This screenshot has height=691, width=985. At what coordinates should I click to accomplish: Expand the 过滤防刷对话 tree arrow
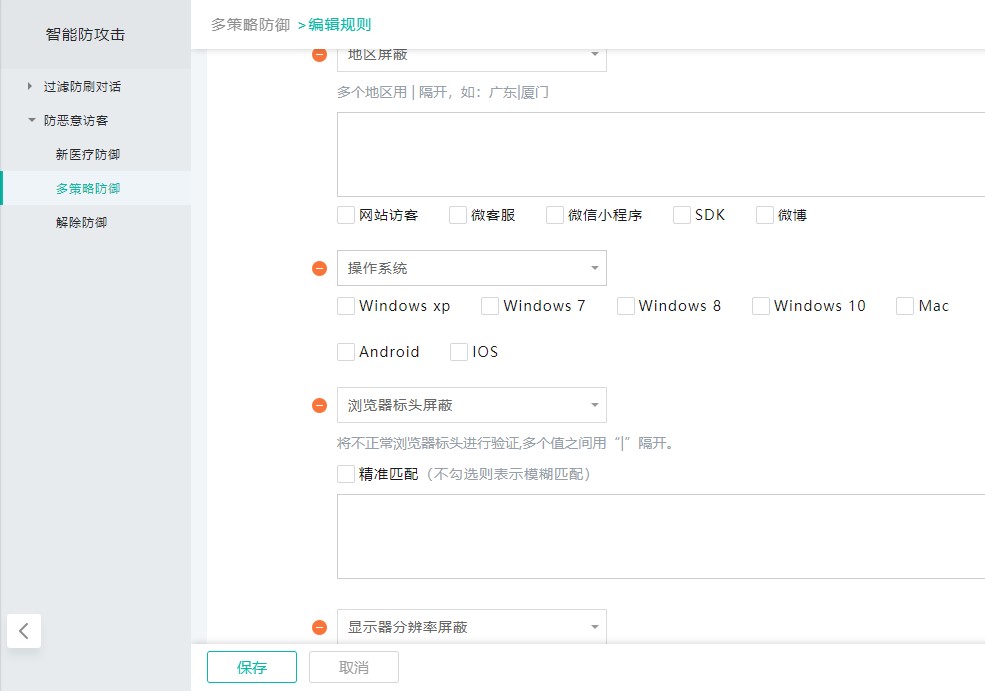31,87
